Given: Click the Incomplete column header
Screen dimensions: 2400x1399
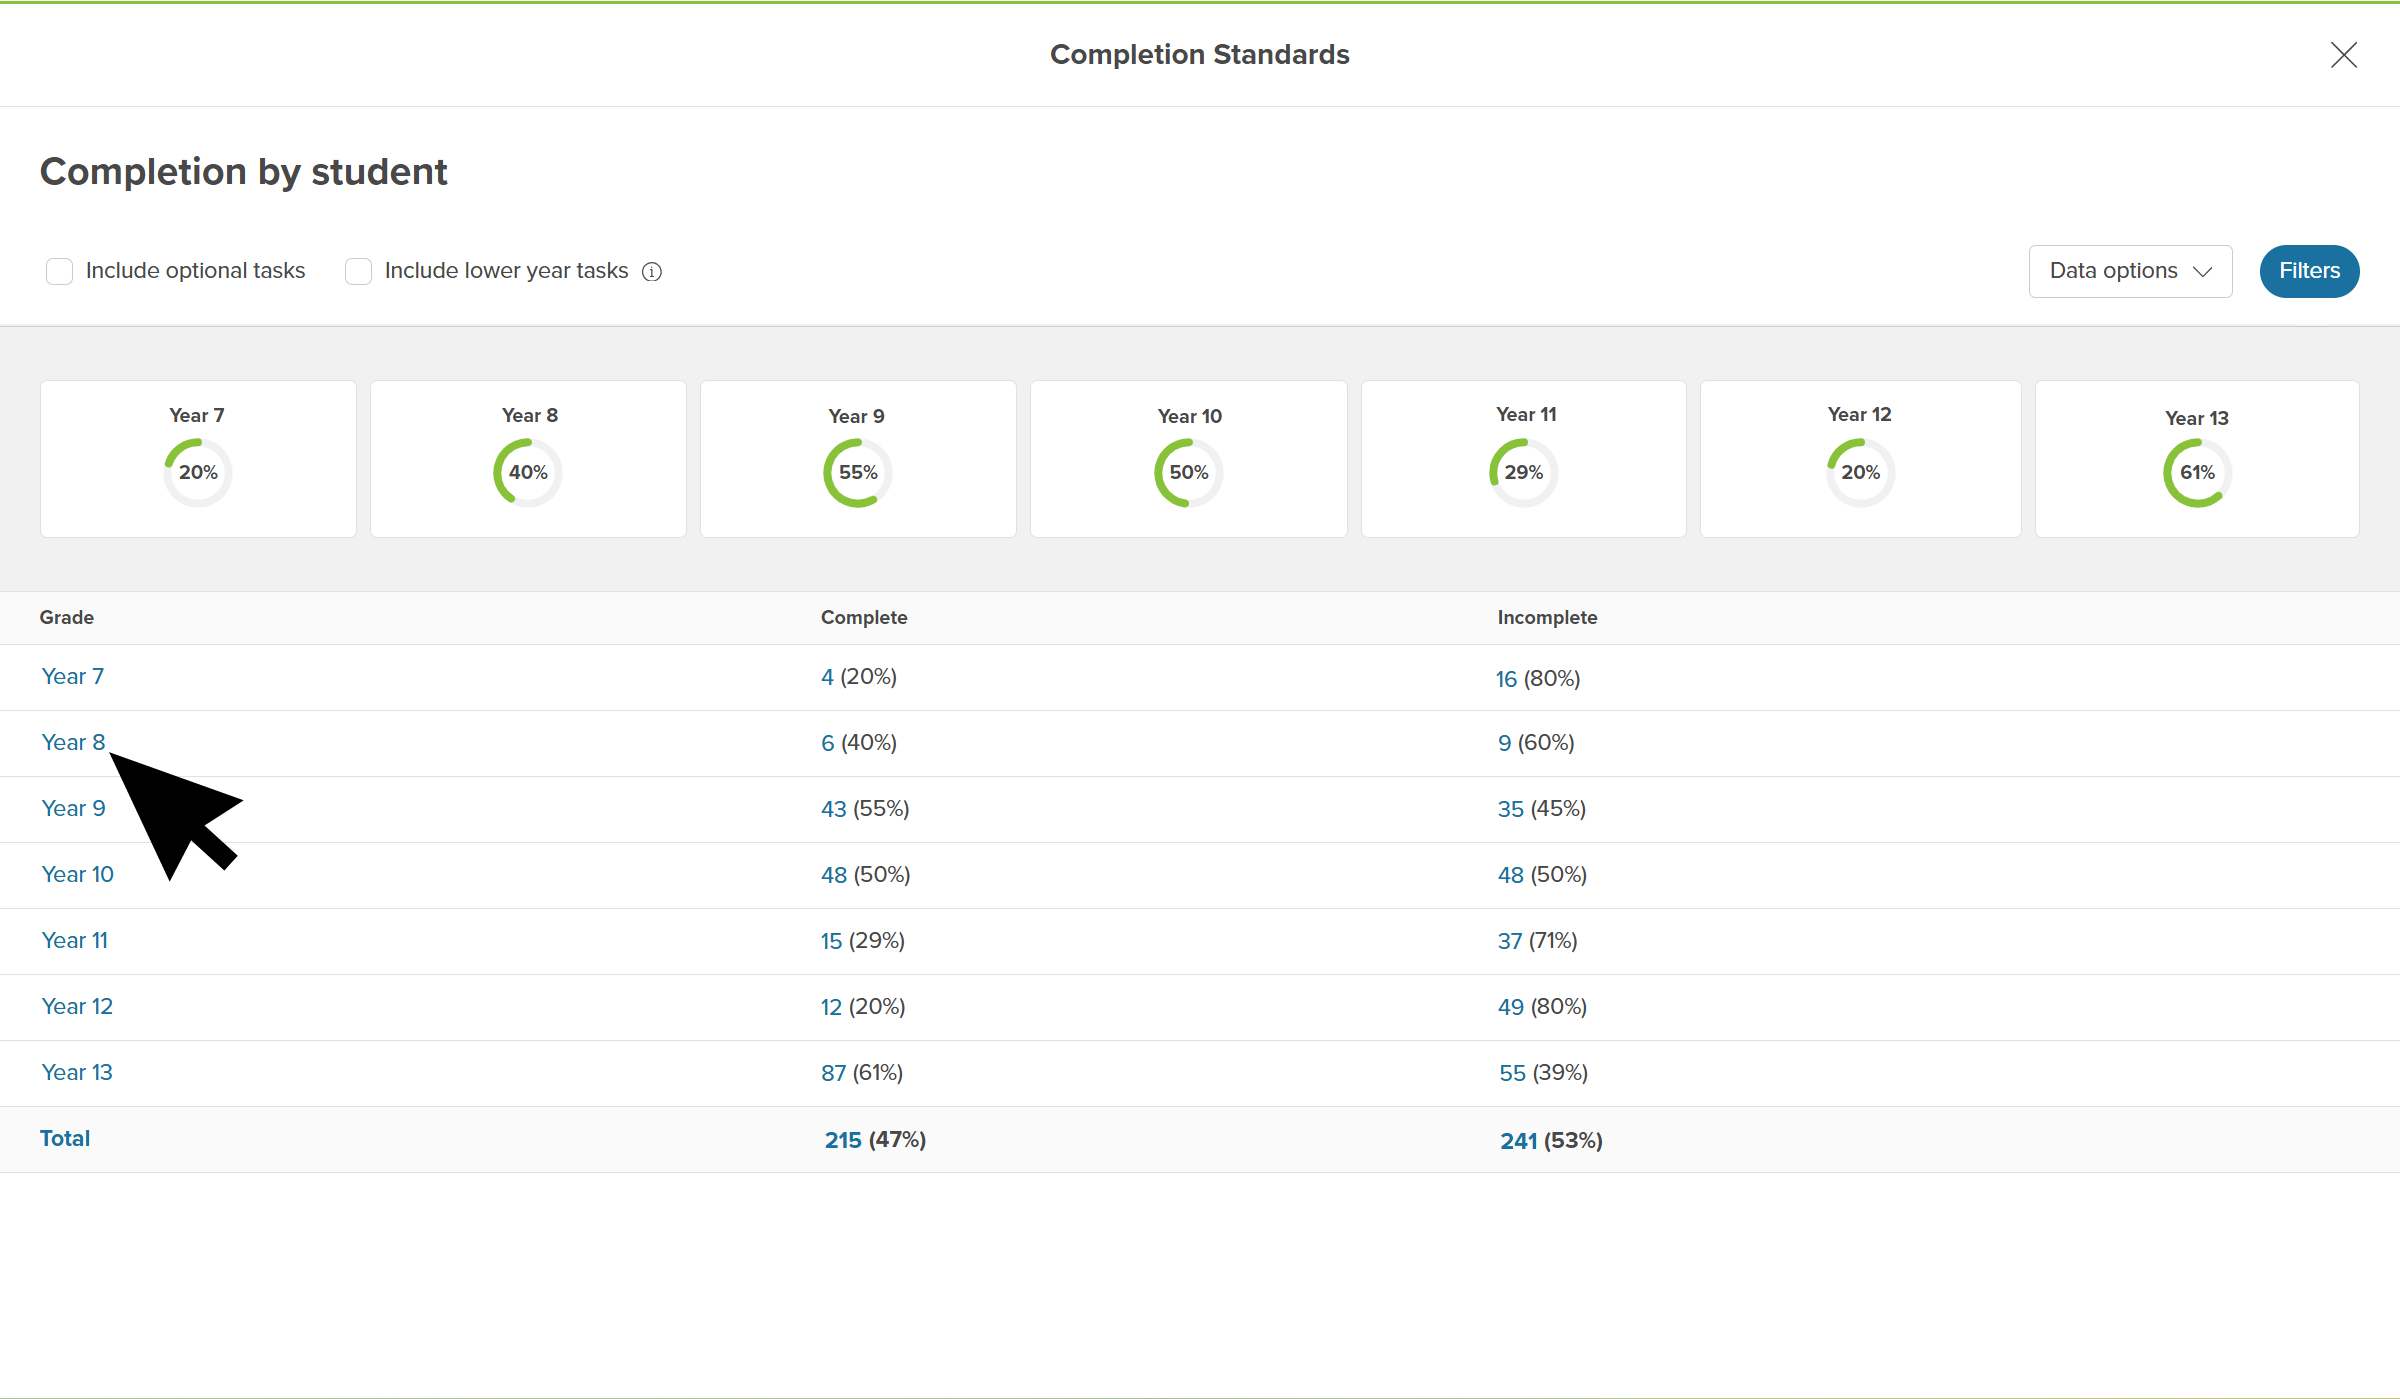Looking at the screenshot, I should (1547, 617).
